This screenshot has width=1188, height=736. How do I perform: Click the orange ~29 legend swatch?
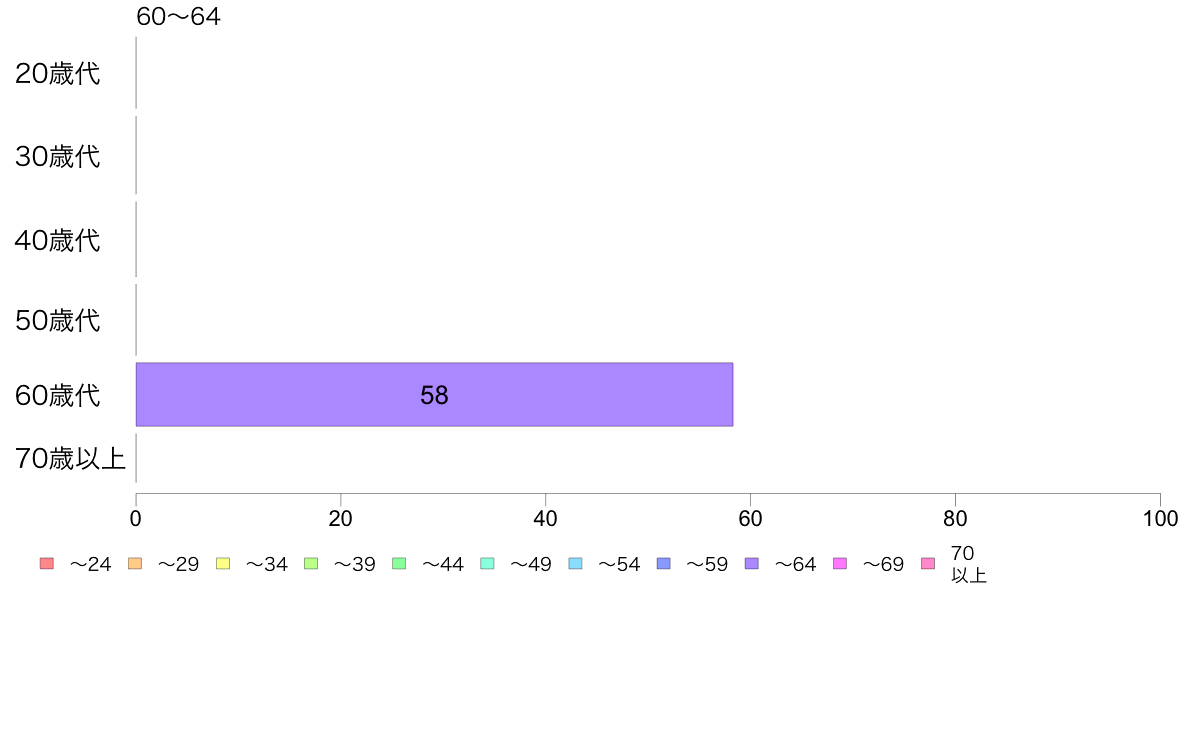coord(135,563)
